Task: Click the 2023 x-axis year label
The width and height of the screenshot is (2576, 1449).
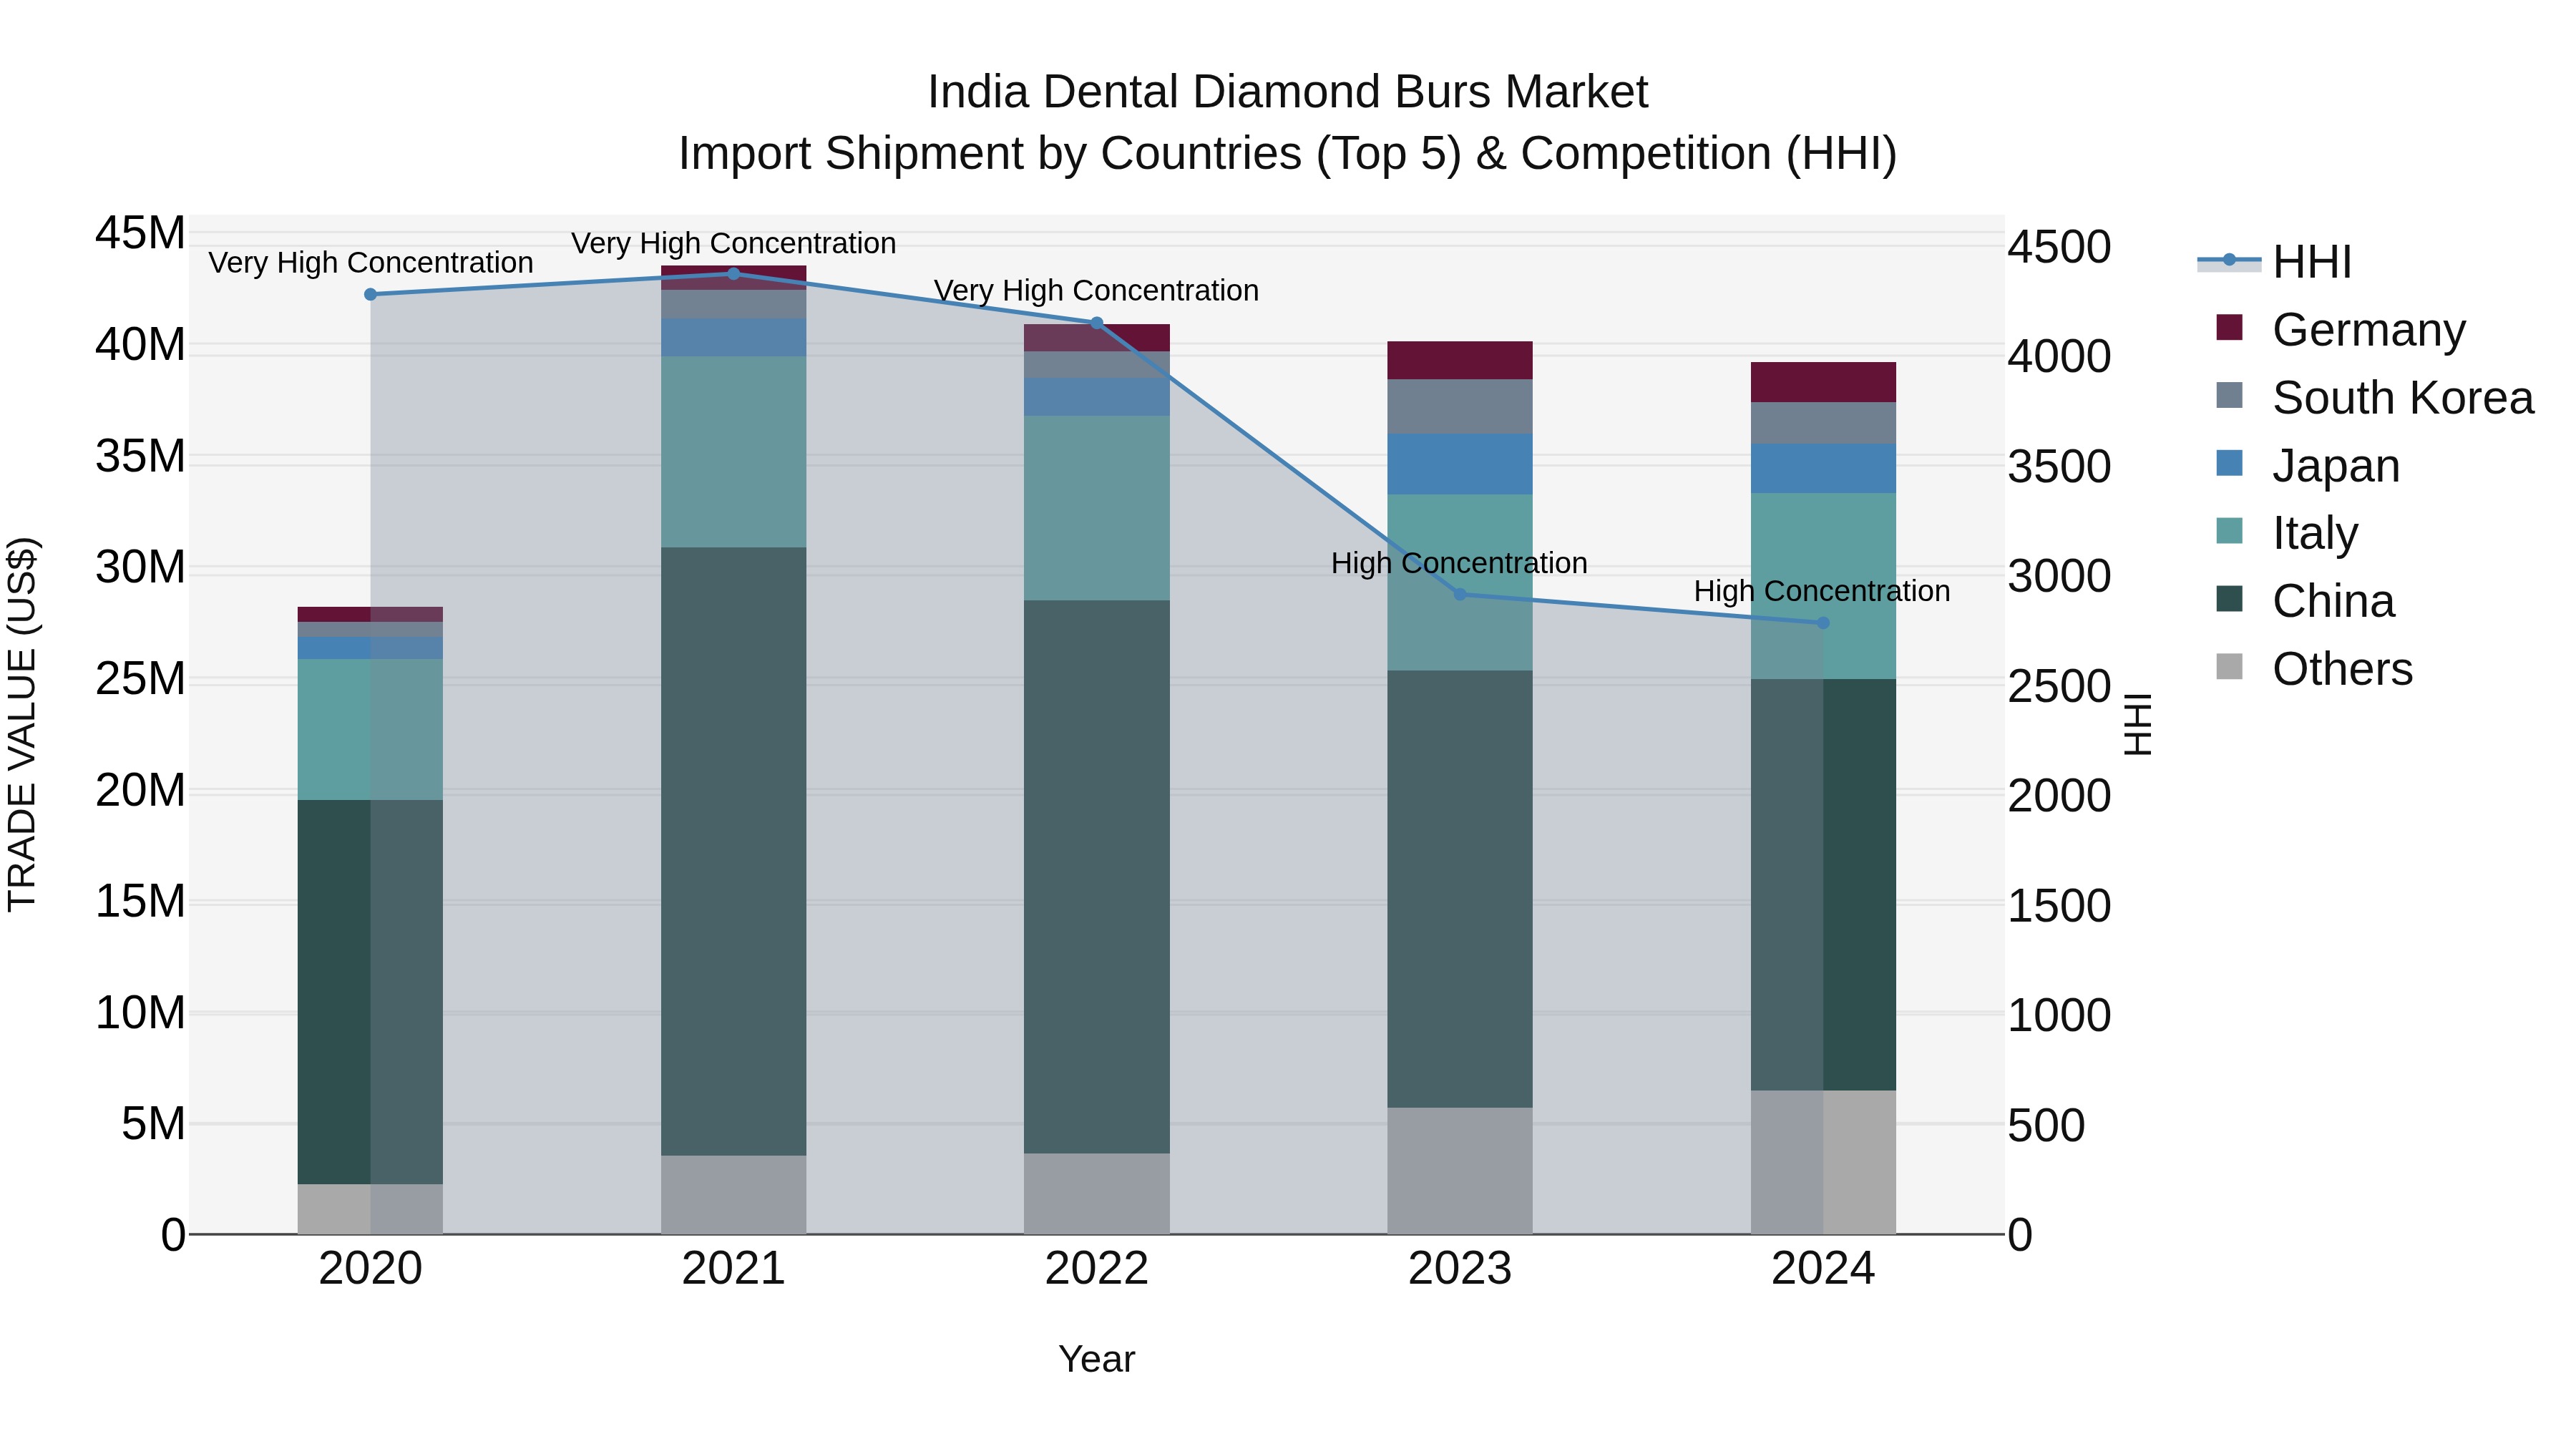Action: [x=1460, y=1269]
